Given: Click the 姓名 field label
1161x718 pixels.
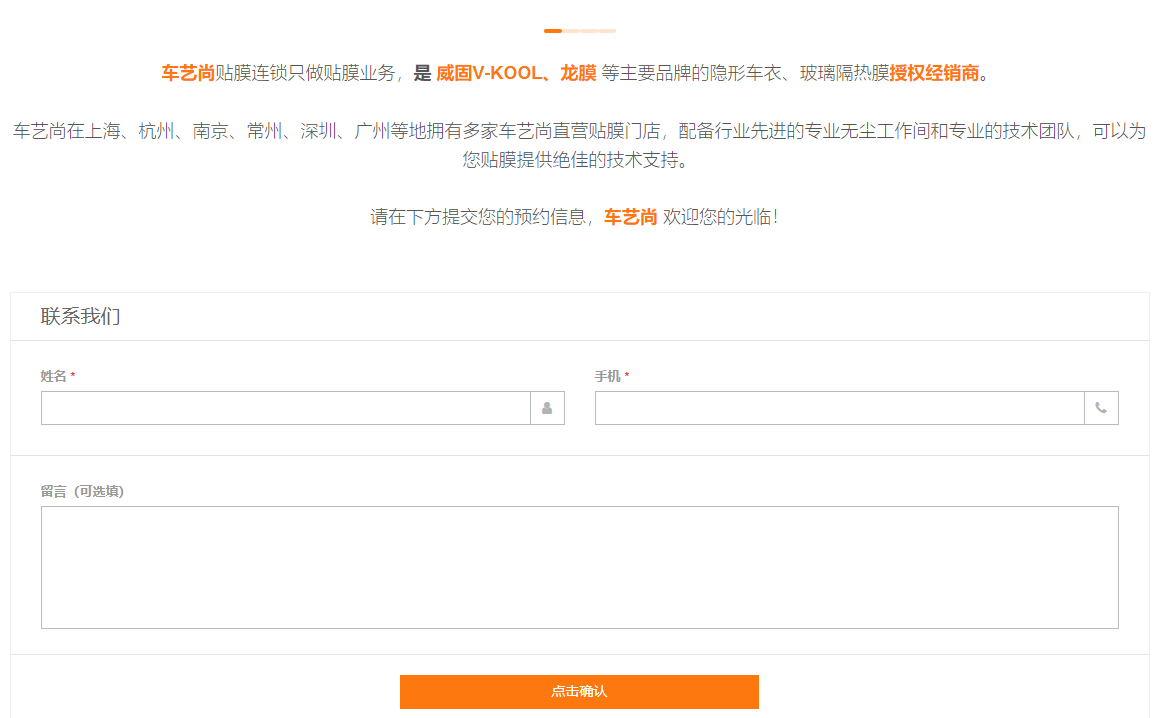Looking at the screenshot, I should (53, 376).
